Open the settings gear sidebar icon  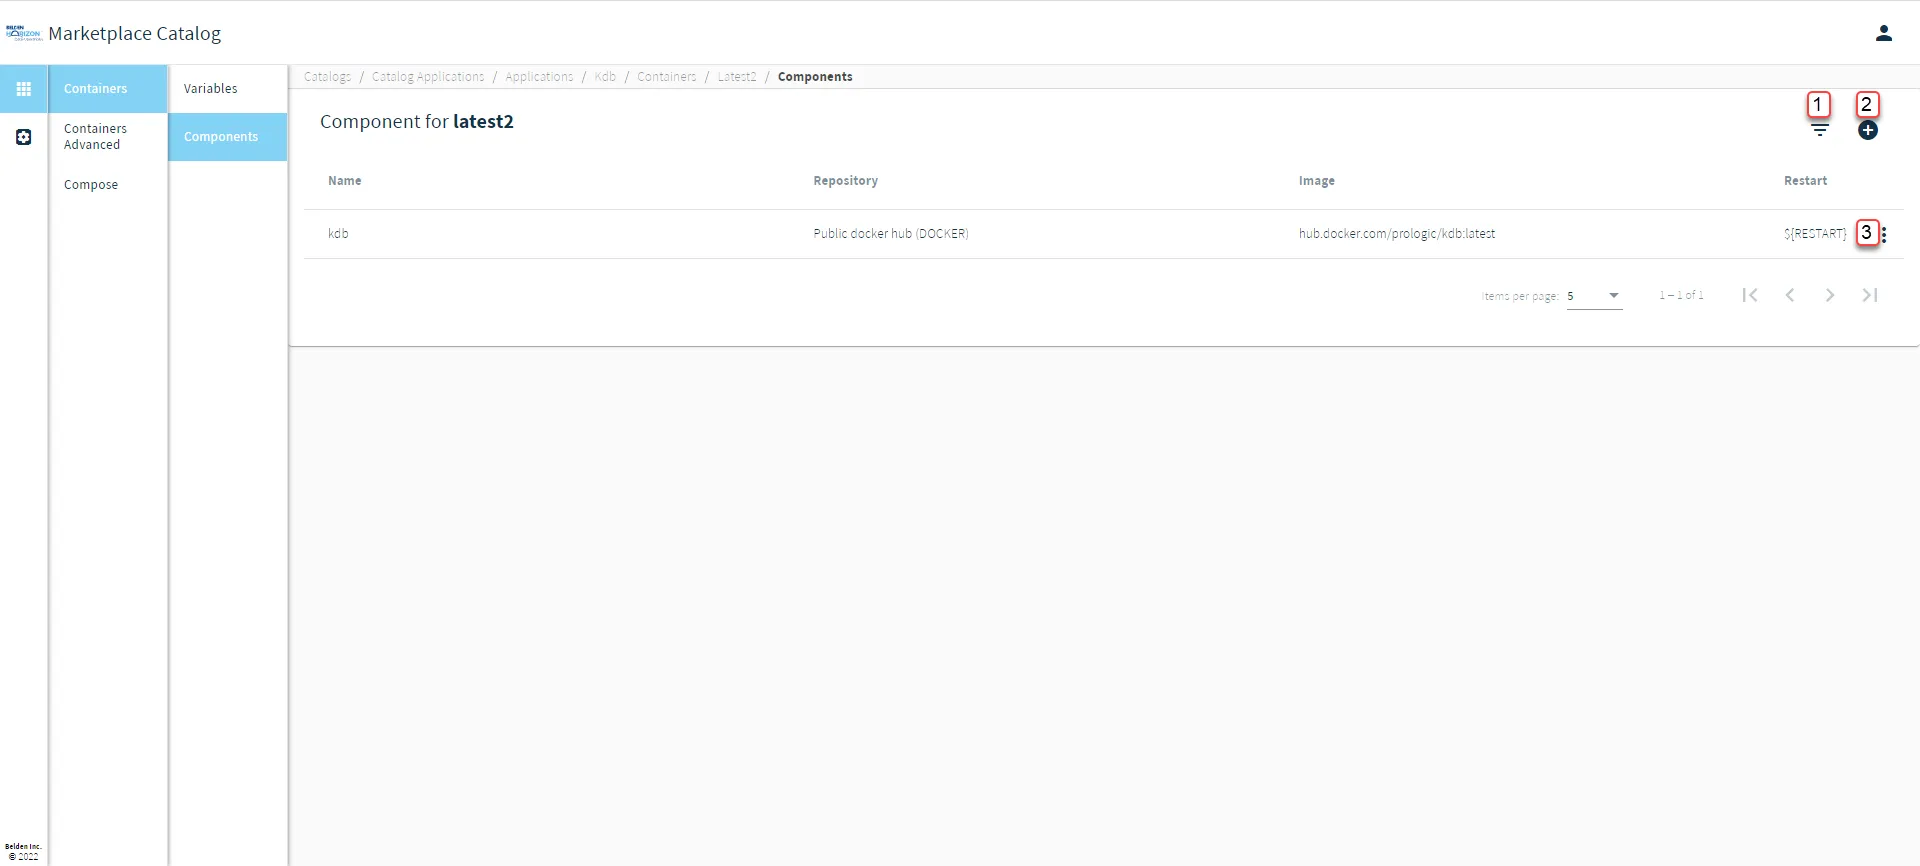point(24,137)
